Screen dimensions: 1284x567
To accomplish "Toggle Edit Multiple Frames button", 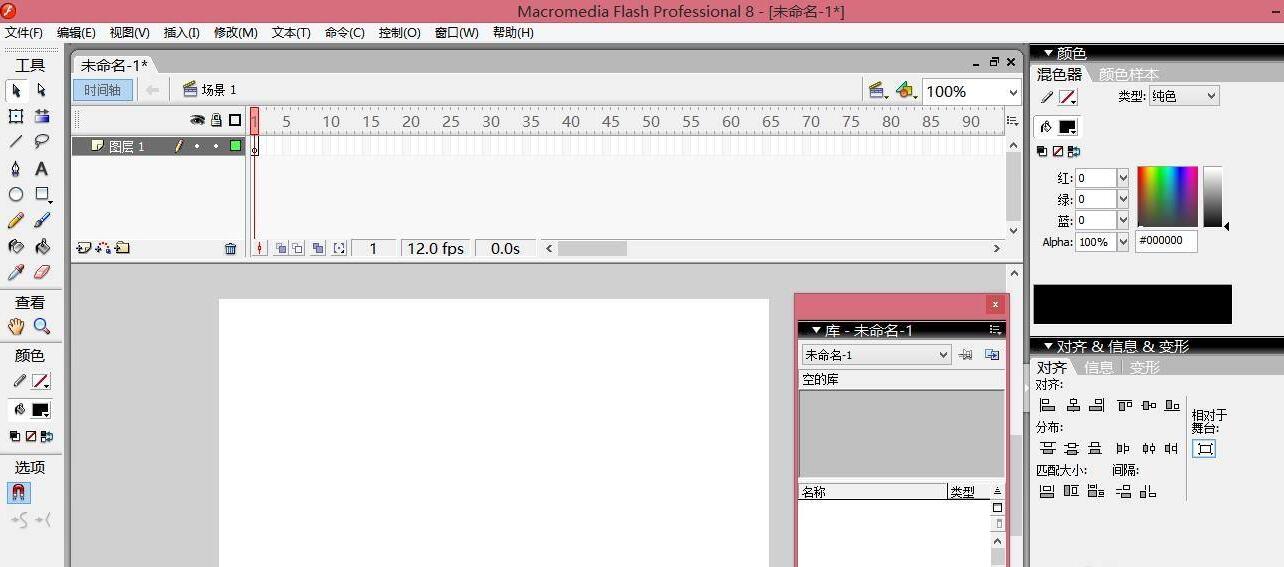I will [318, 248].
